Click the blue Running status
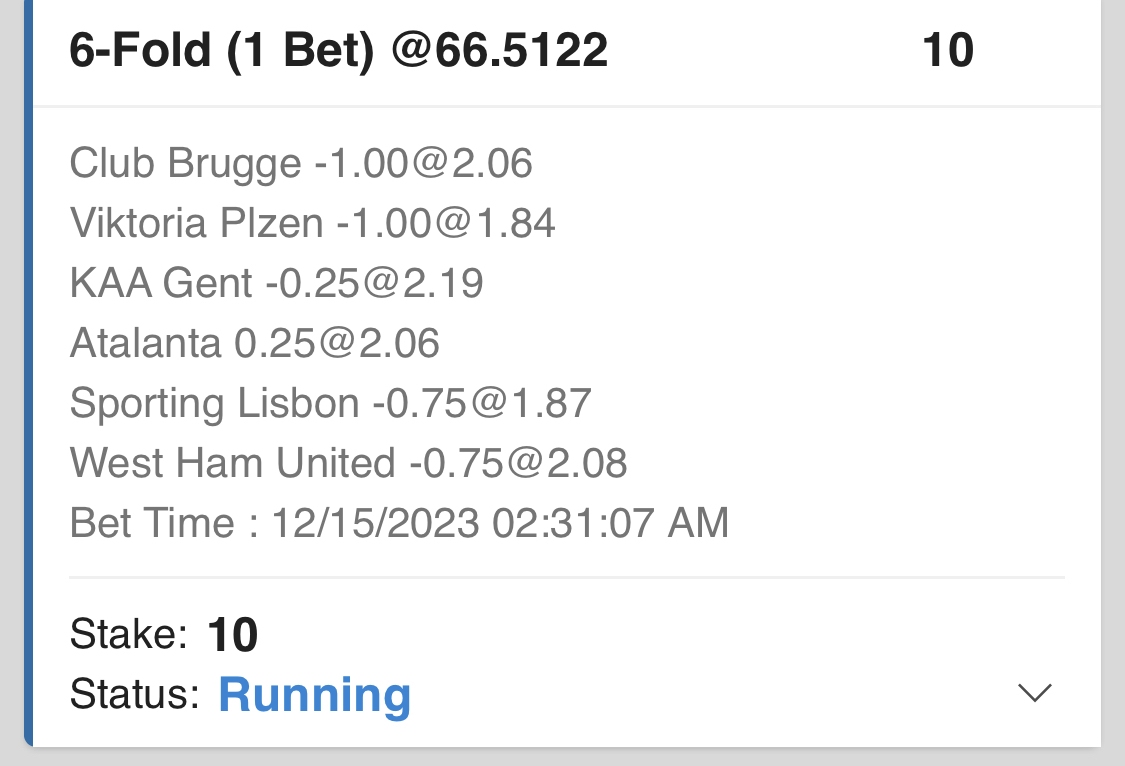The image size is (1125, 766). tap(314, 694)
